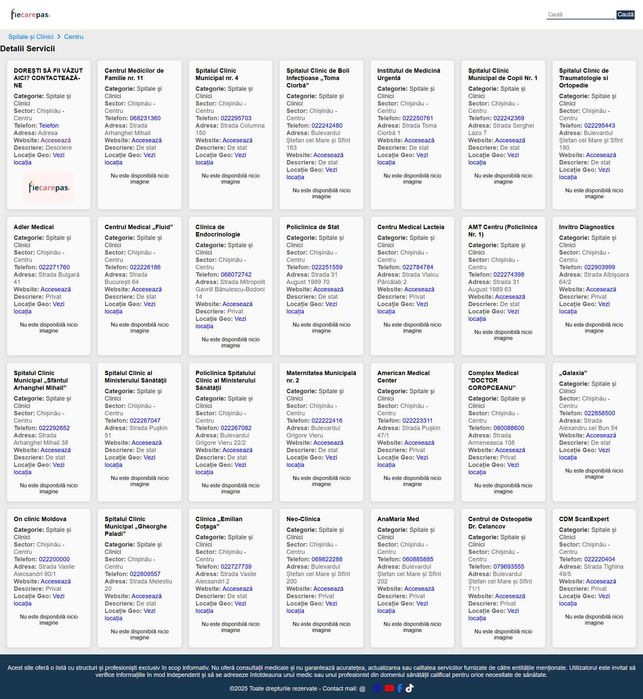Select the no-image text under Adler Medical
The image size is (643, 699).
(x=49, y=328)
